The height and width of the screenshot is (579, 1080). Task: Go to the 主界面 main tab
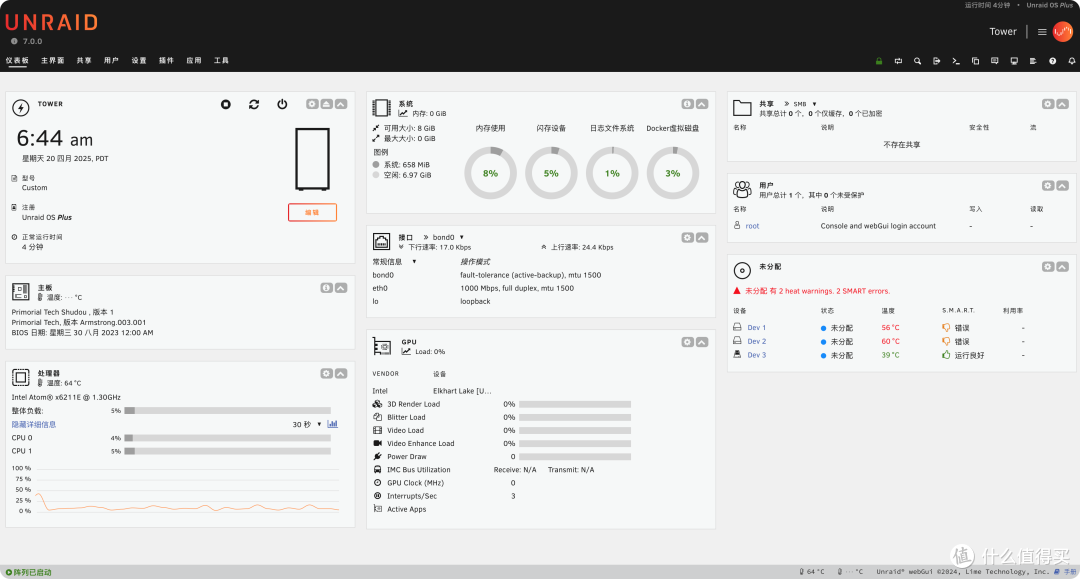[x=52, y=61]
